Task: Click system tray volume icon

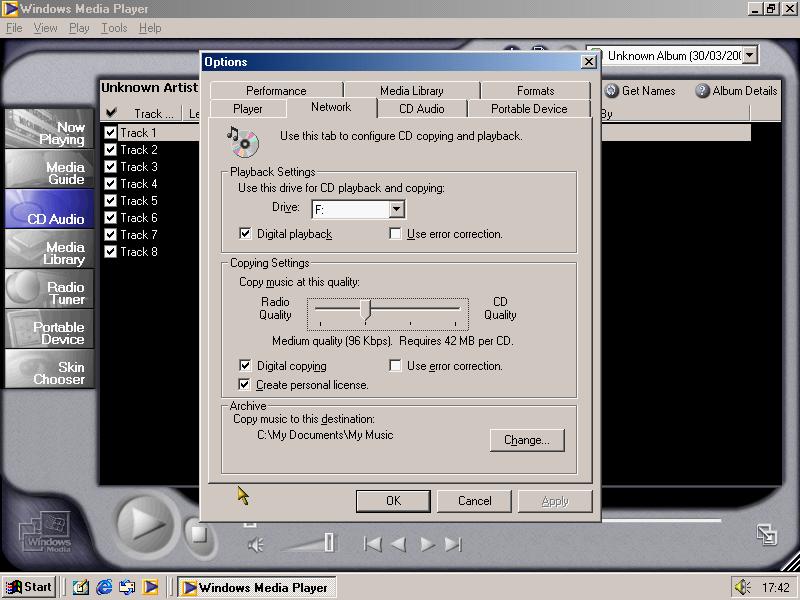Action: pyautogui.click(x=742, y=587)
